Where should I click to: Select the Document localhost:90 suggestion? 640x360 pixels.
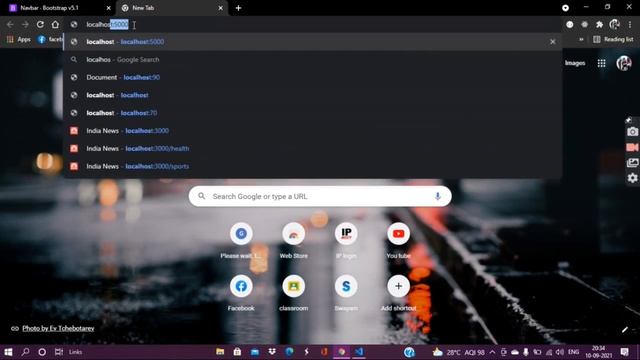313,77
